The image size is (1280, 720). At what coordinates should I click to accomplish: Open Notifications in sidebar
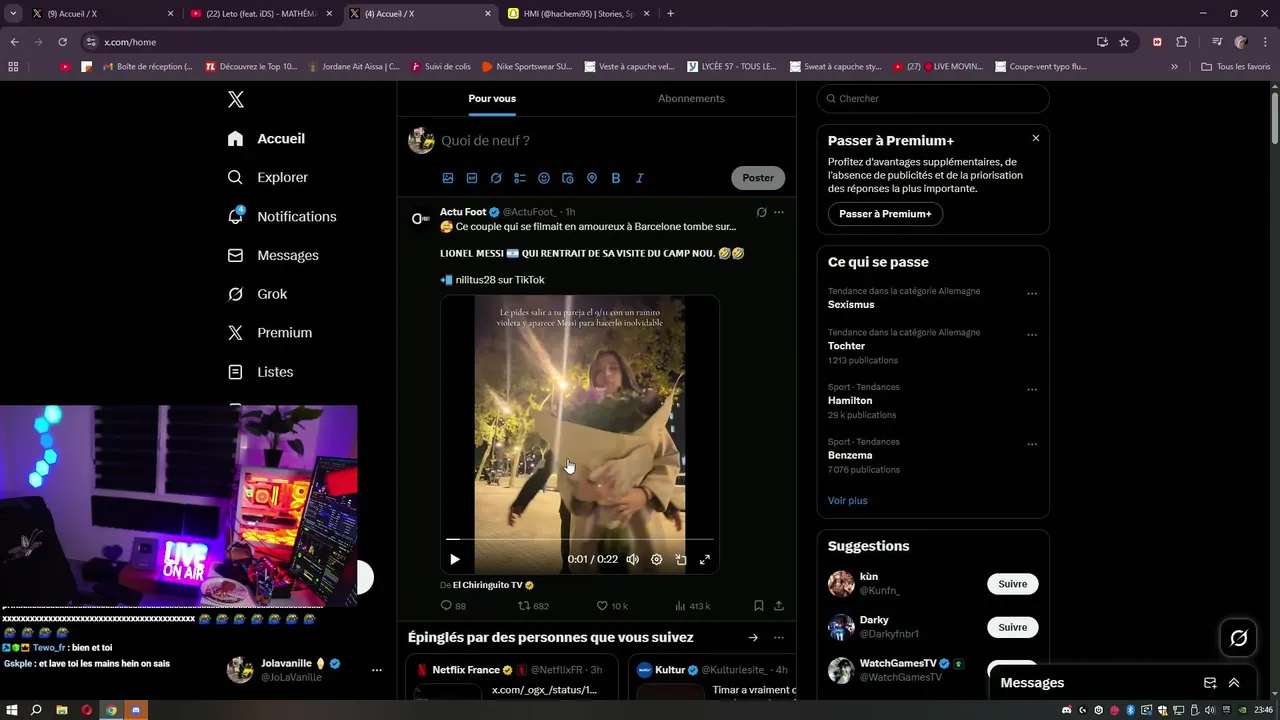pyautogui.click(x=282, y=216)
